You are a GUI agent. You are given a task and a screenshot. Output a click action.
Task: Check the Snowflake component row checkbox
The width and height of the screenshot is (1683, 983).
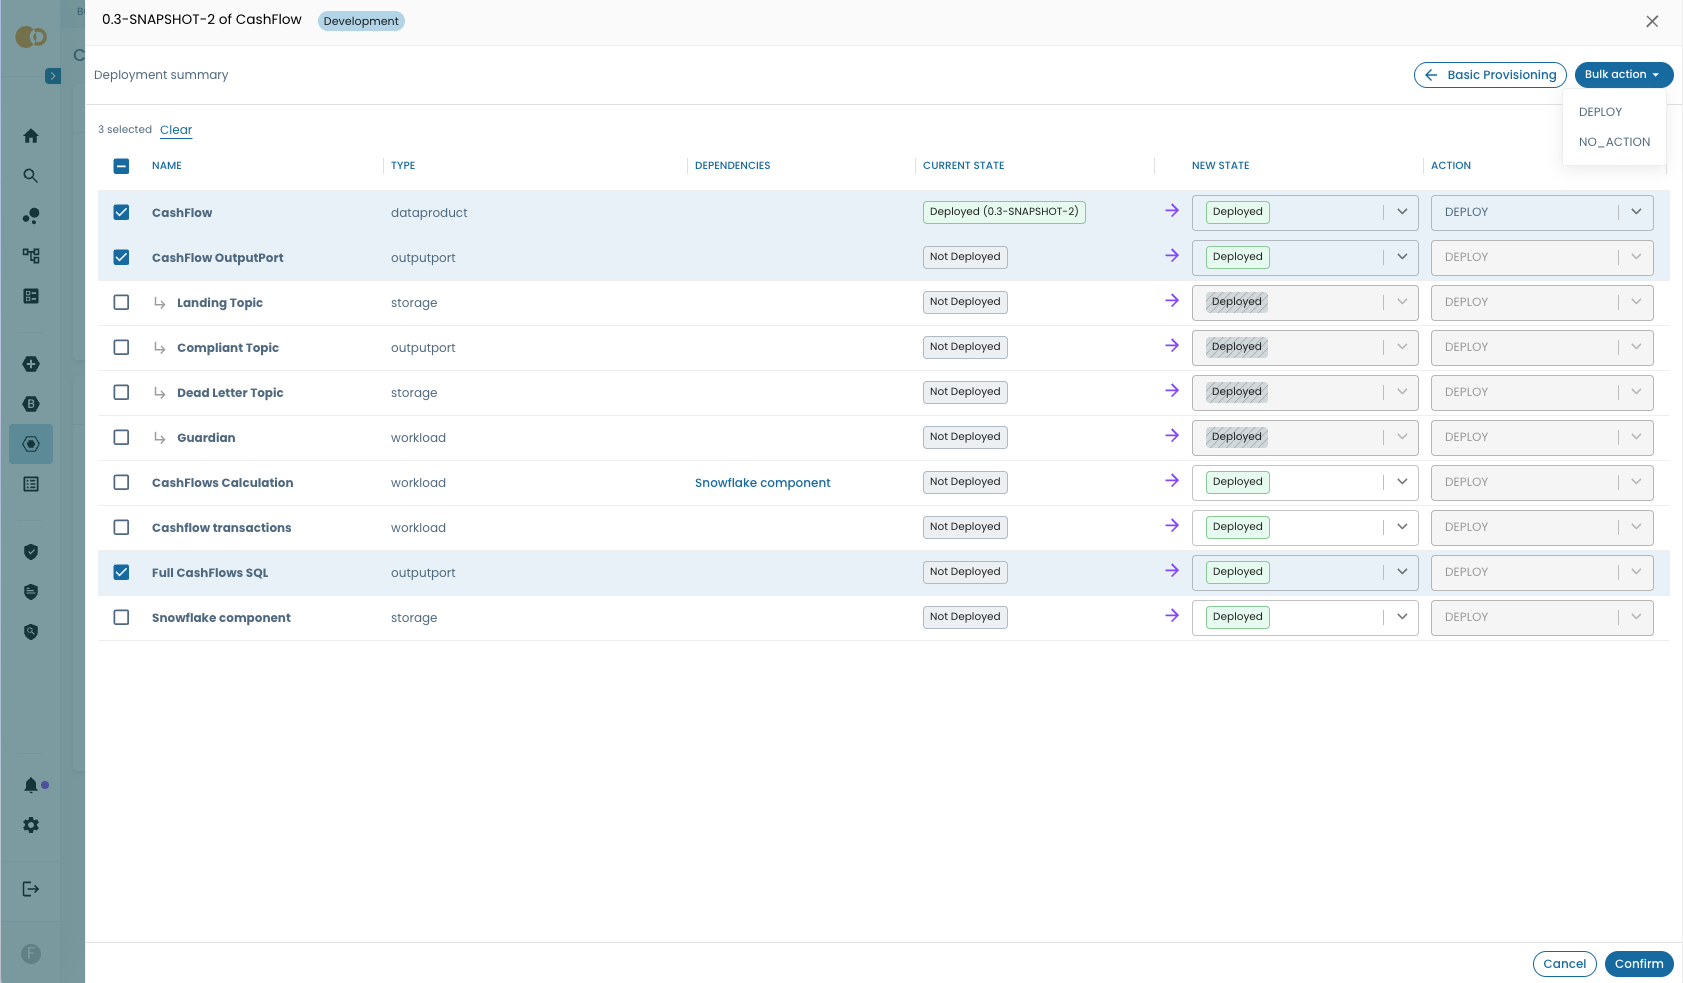121,617
